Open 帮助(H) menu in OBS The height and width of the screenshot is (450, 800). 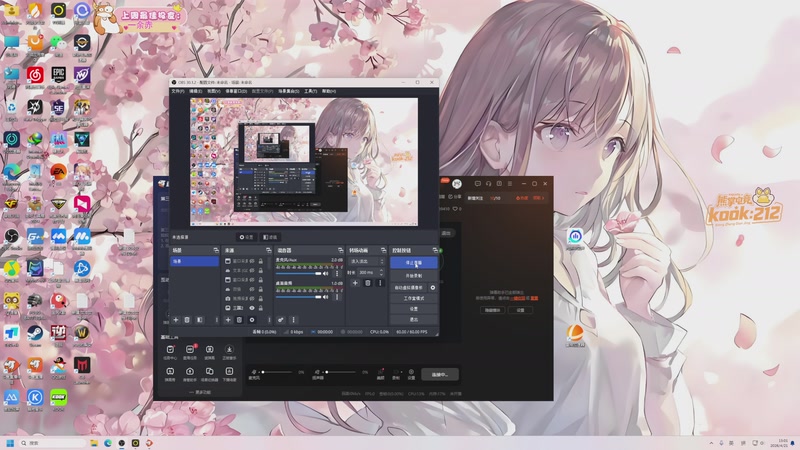pos(329,91)
